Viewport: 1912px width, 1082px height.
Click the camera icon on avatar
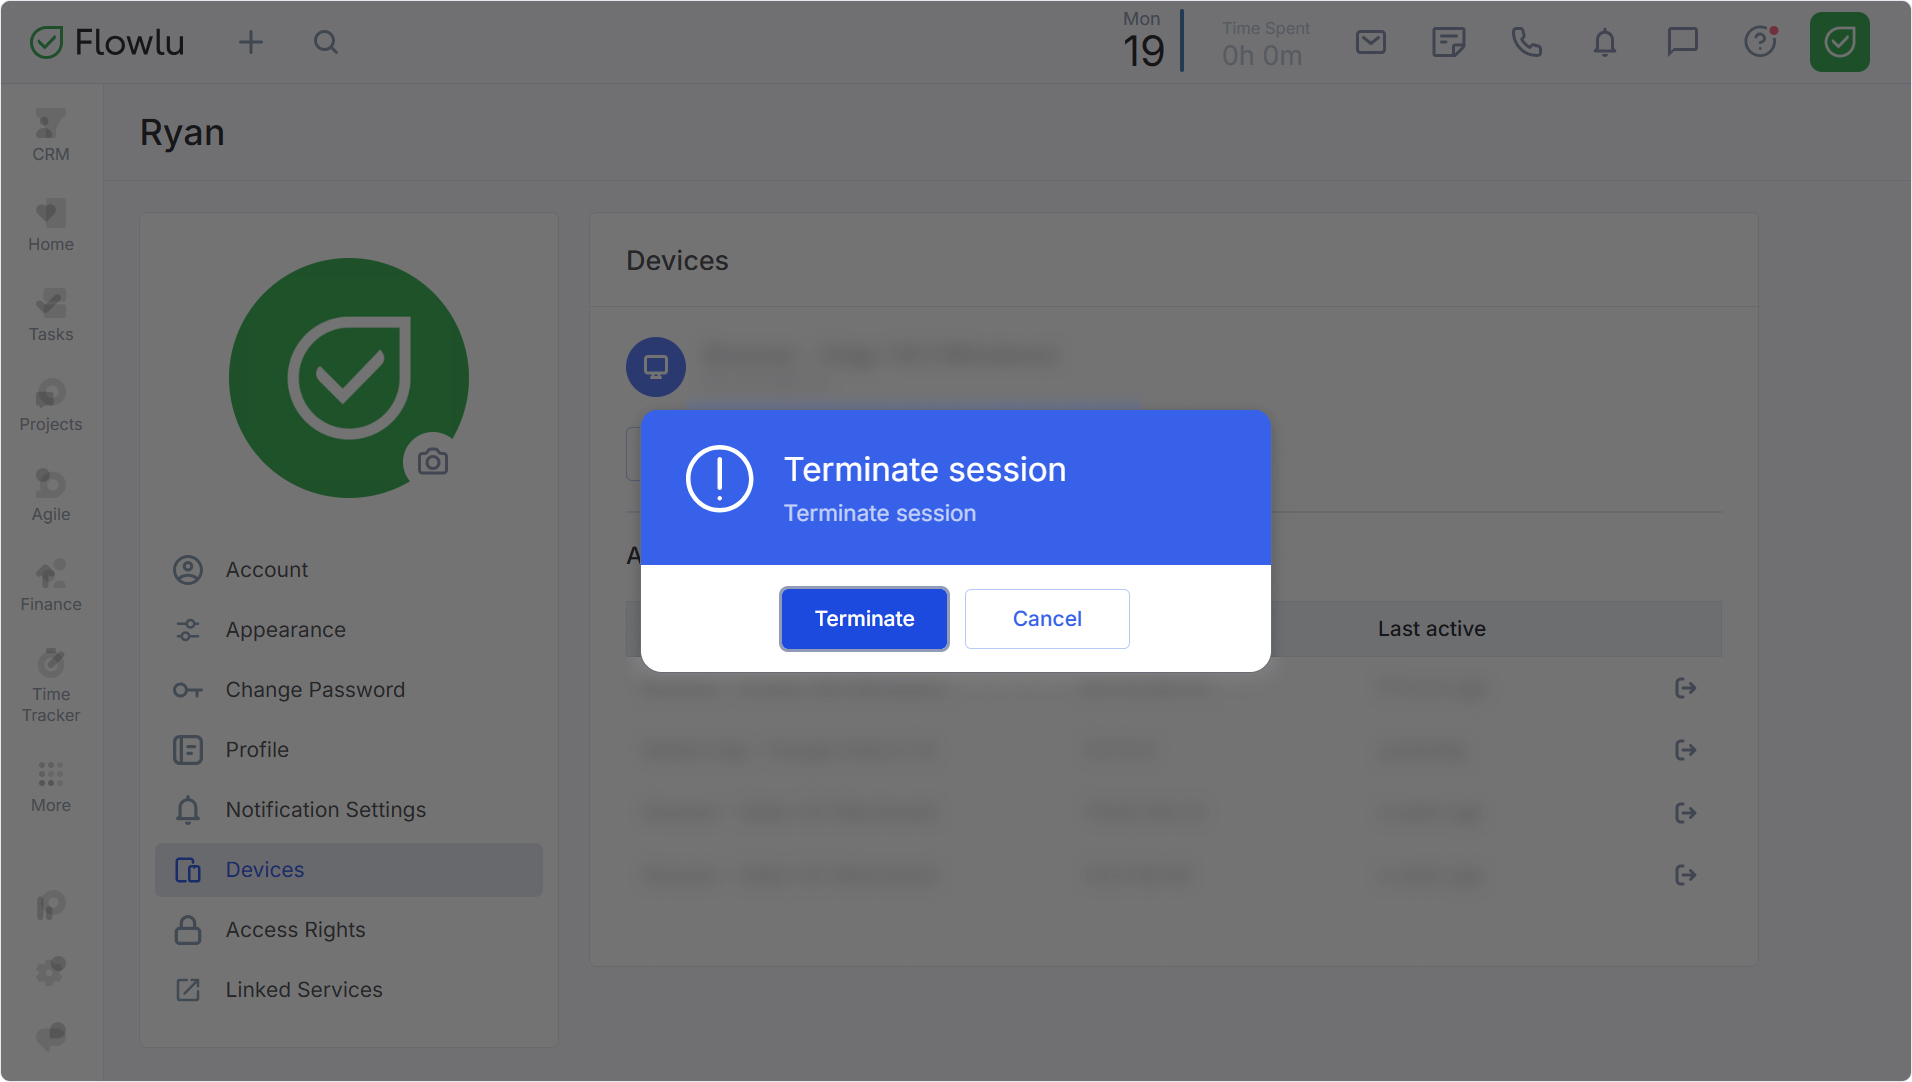tap(433, 461)
